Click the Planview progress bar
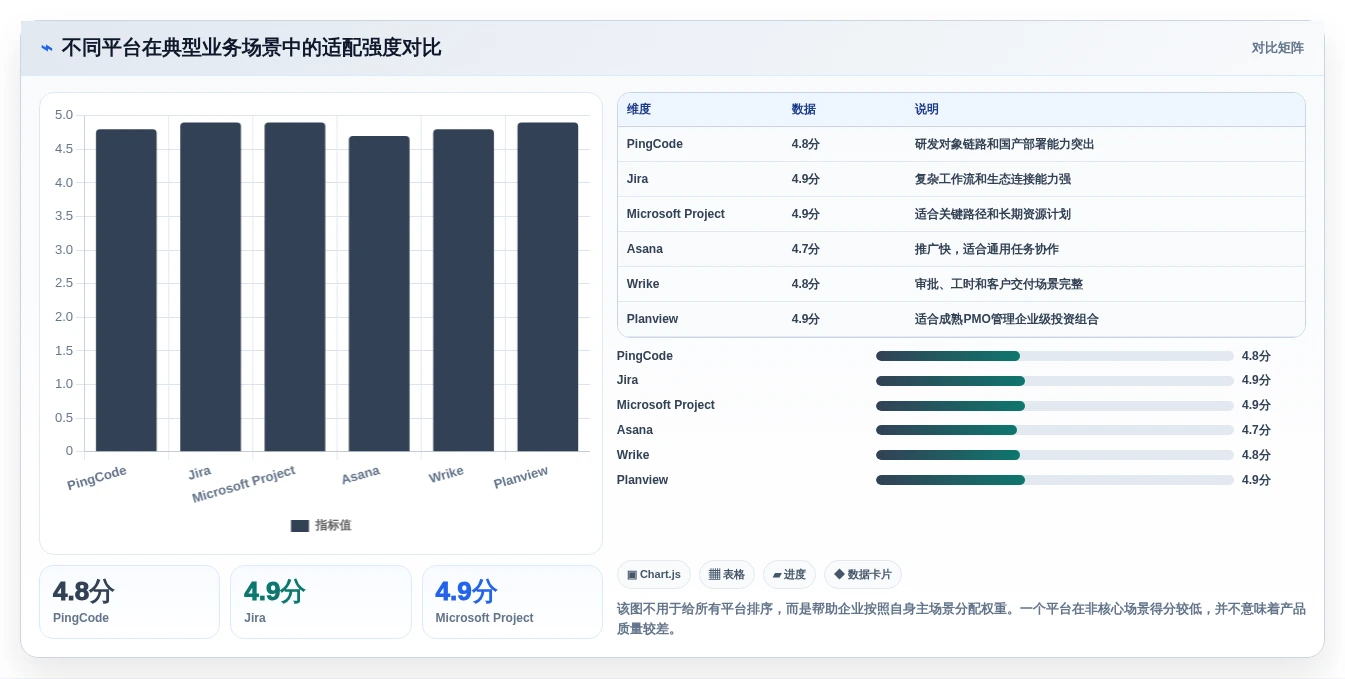 1055,480
